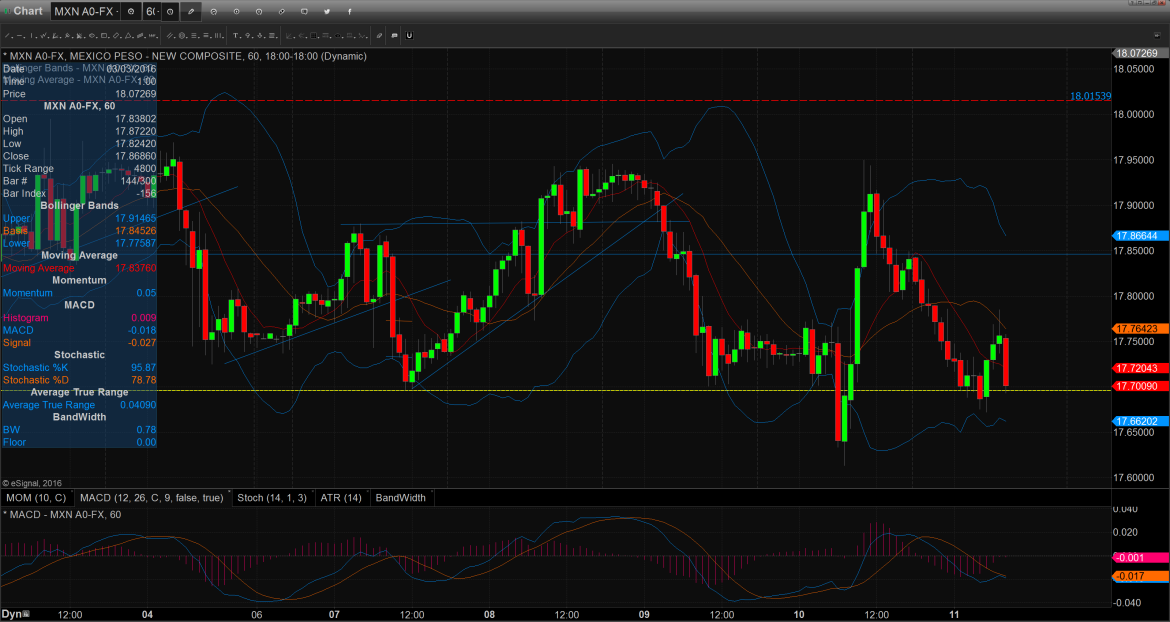Select the horizontal line drawing tool
1170x622 pixels.
pos(20,35)
